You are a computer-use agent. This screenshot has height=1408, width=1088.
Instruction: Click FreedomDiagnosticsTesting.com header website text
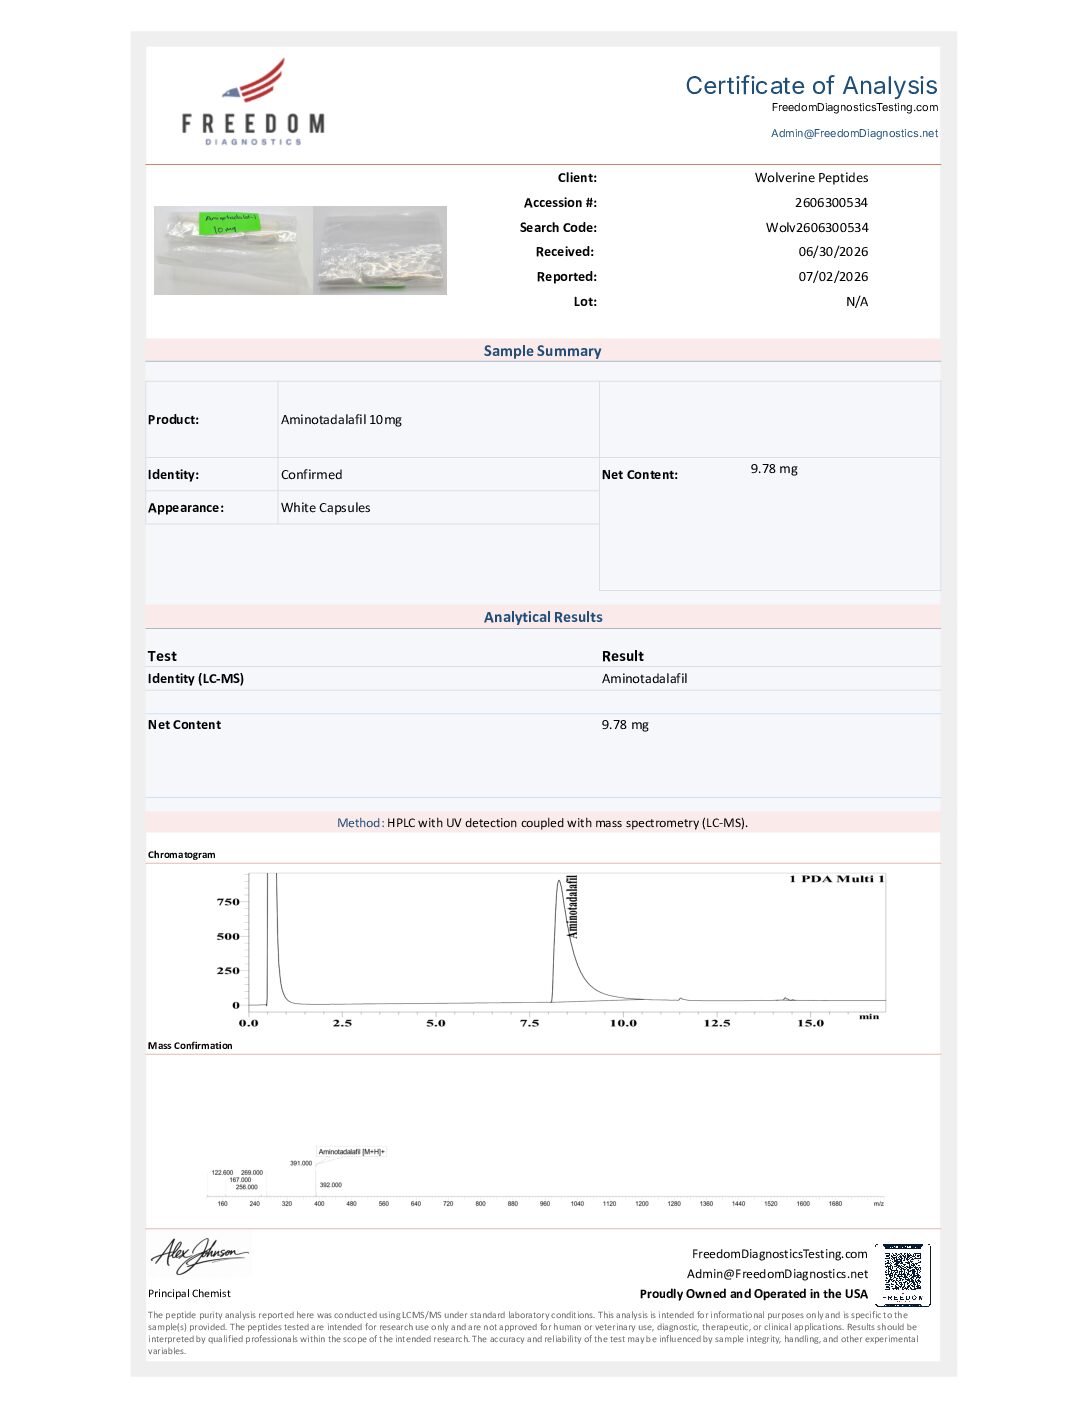(x=855, y=107)
